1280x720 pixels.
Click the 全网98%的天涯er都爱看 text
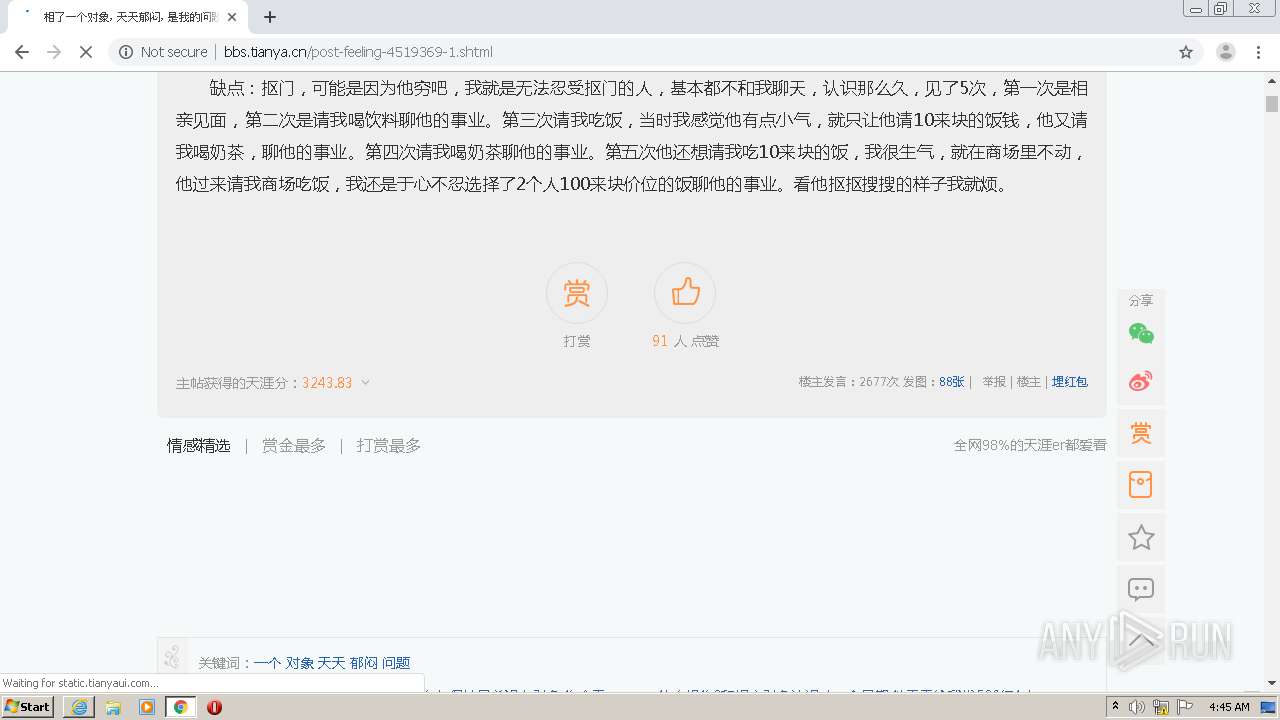pyautogui.click(x=1030, y=446)
